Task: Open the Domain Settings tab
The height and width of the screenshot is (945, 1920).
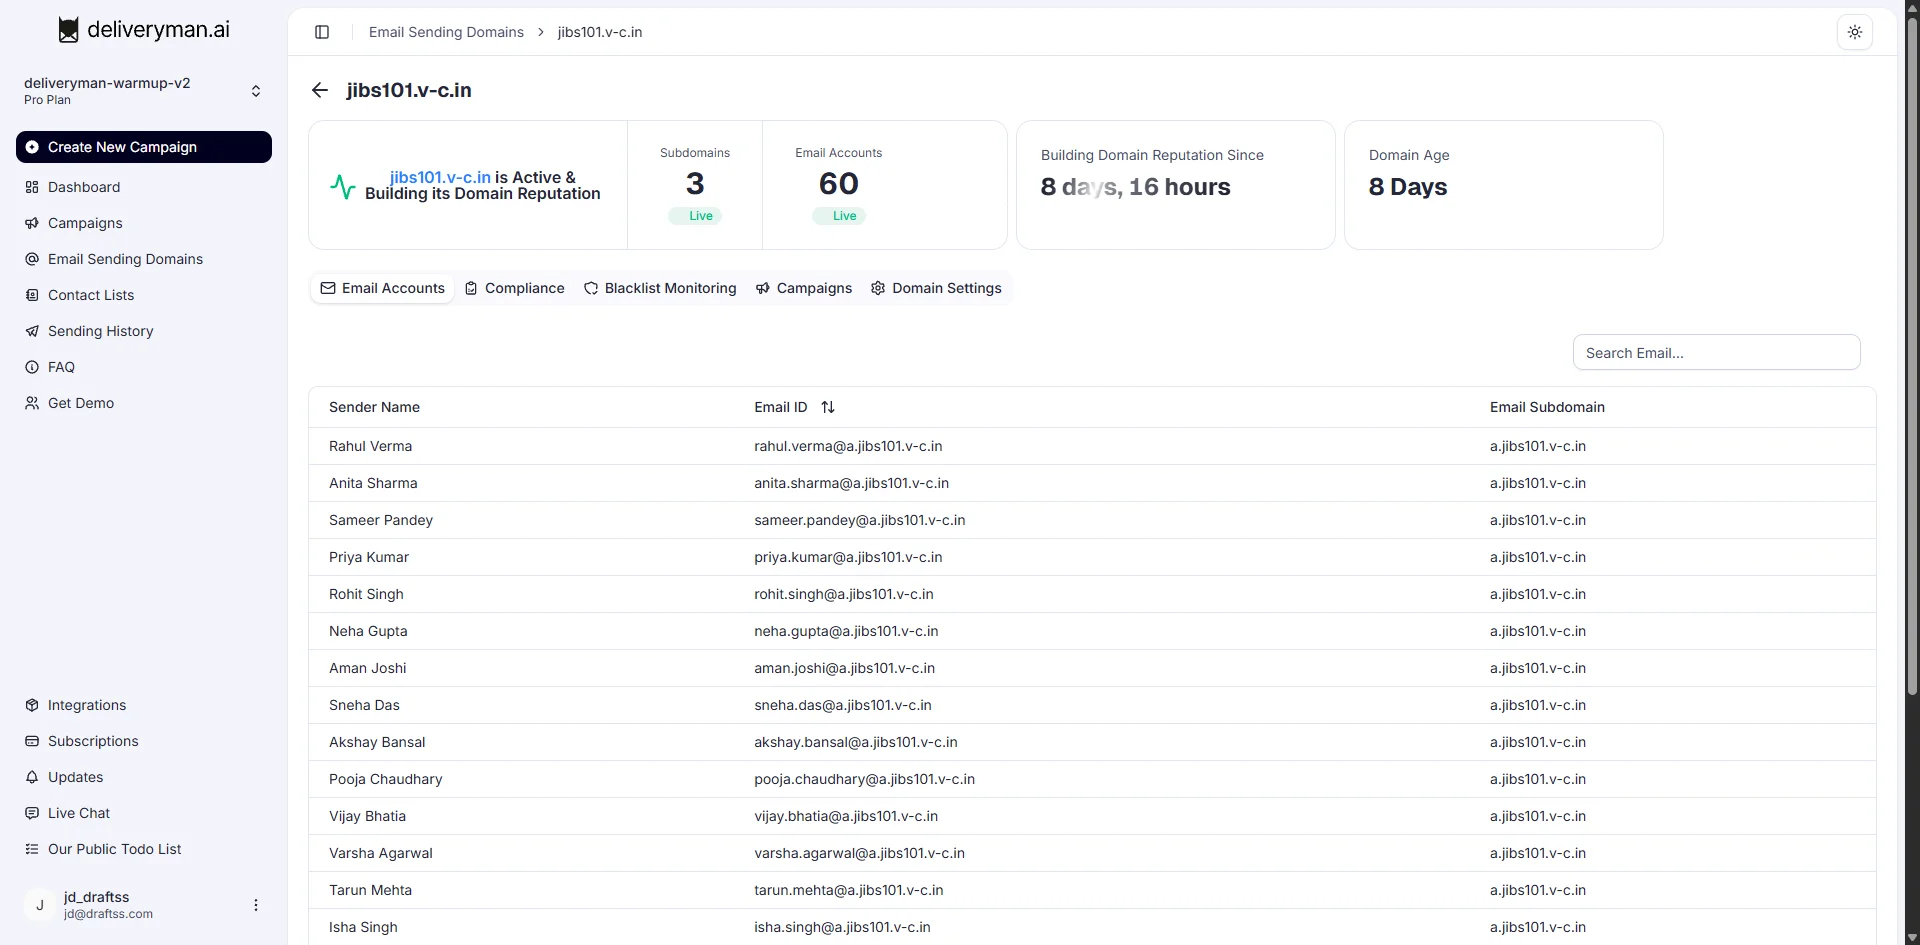Action: 936,288
